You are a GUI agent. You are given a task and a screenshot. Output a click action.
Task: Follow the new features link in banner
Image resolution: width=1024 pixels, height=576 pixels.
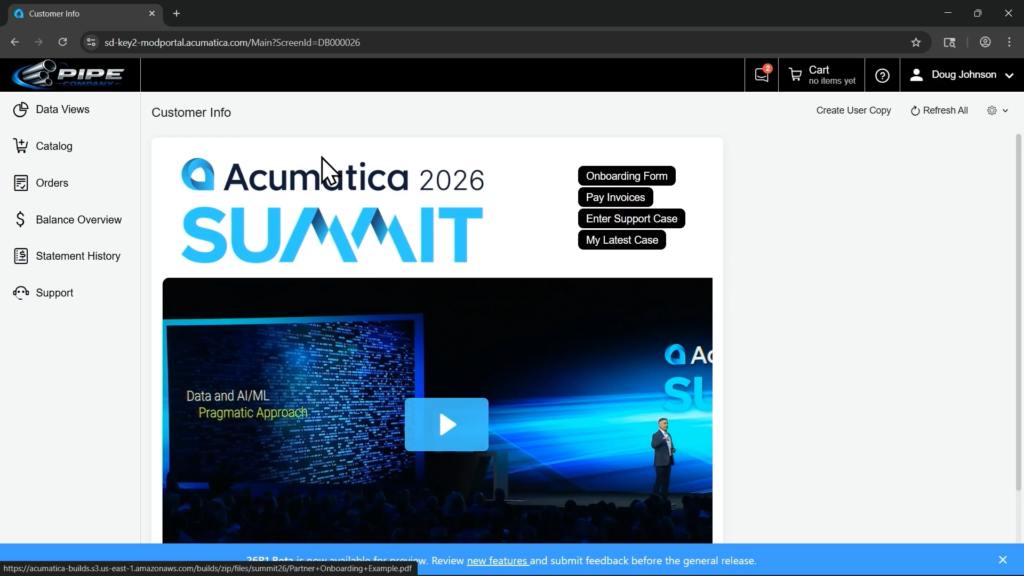(x=497, y=561)
